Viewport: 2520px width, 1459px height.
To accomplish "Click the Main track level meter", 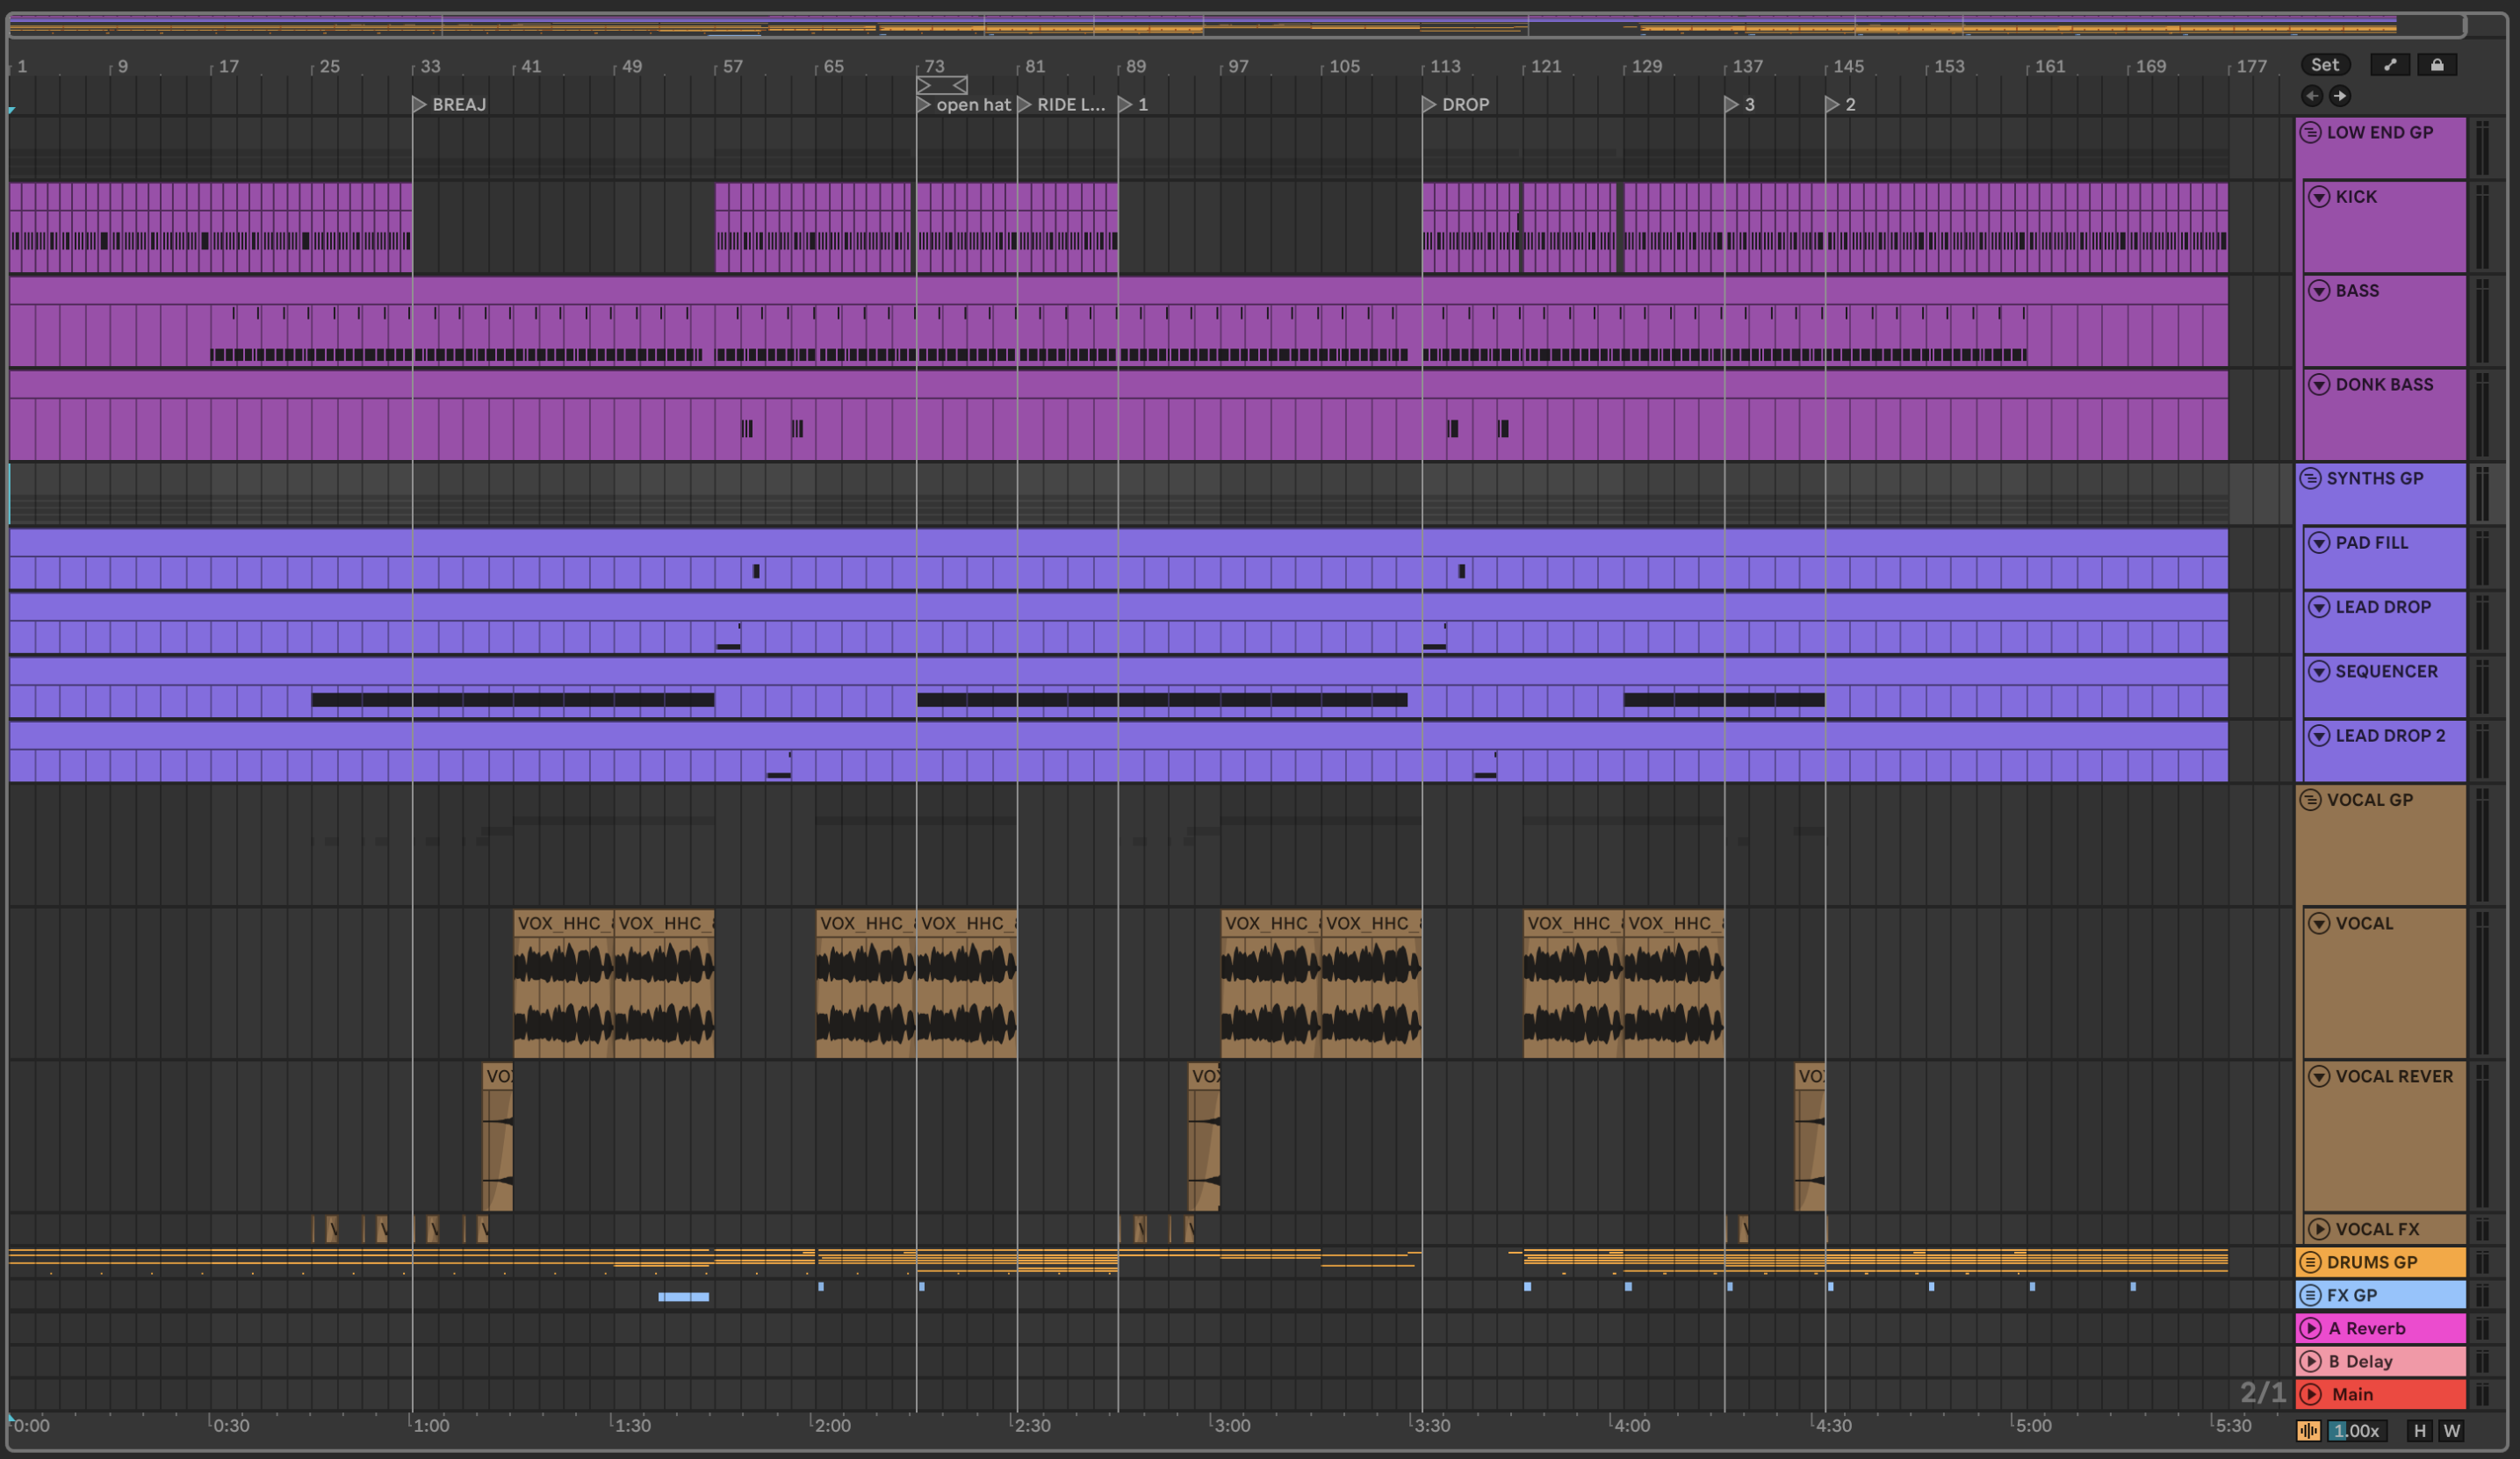I will click(x=2482, y=1395).
